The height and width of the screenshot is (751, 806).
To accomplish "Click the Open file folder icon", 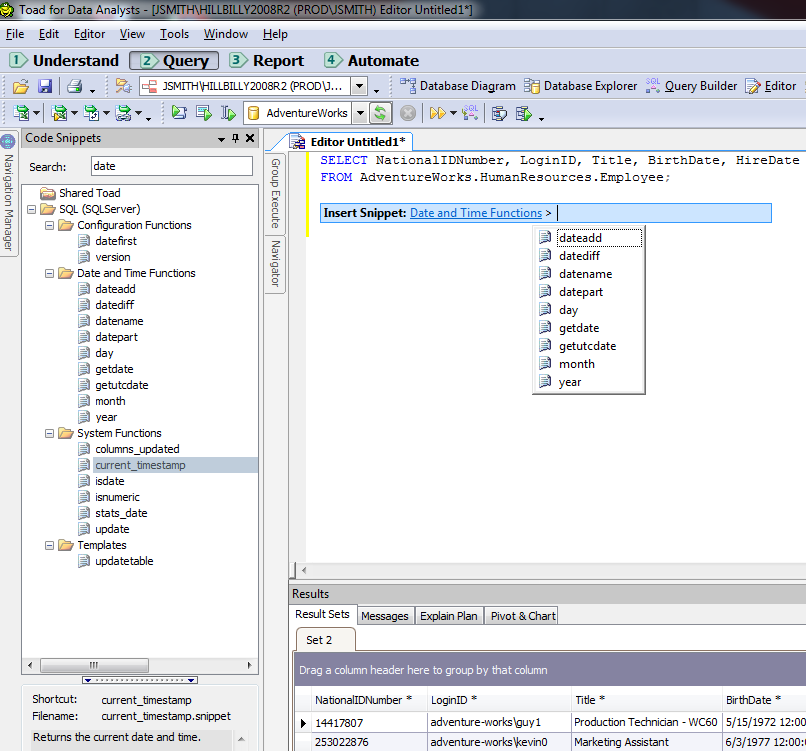I will click(x=21, y=86).
